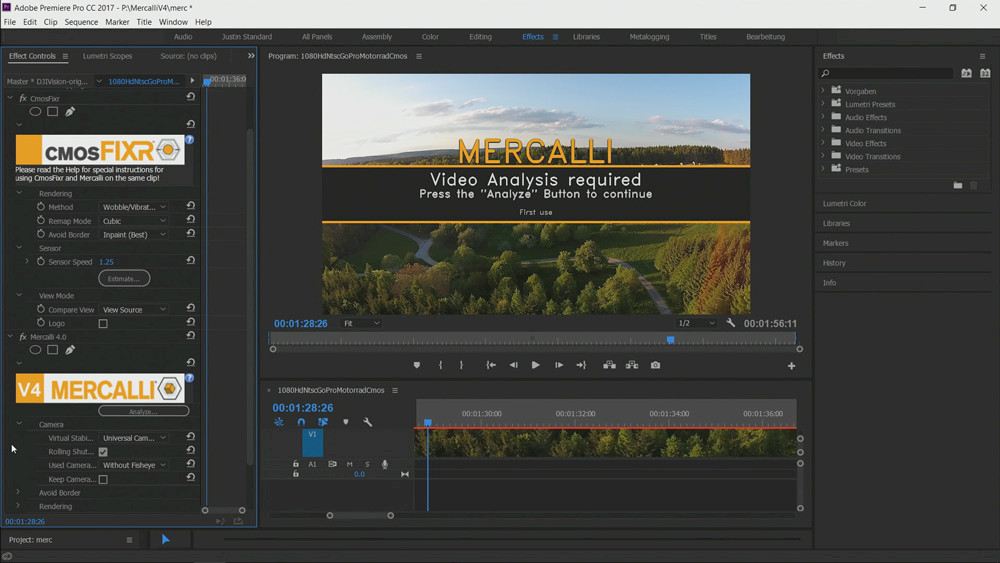Open the Avoid Border dropdown in CmosFixr
Image resolution: width=1000 pixels, height=563 pixels.
pyautogui.click(x=135, y=235)
